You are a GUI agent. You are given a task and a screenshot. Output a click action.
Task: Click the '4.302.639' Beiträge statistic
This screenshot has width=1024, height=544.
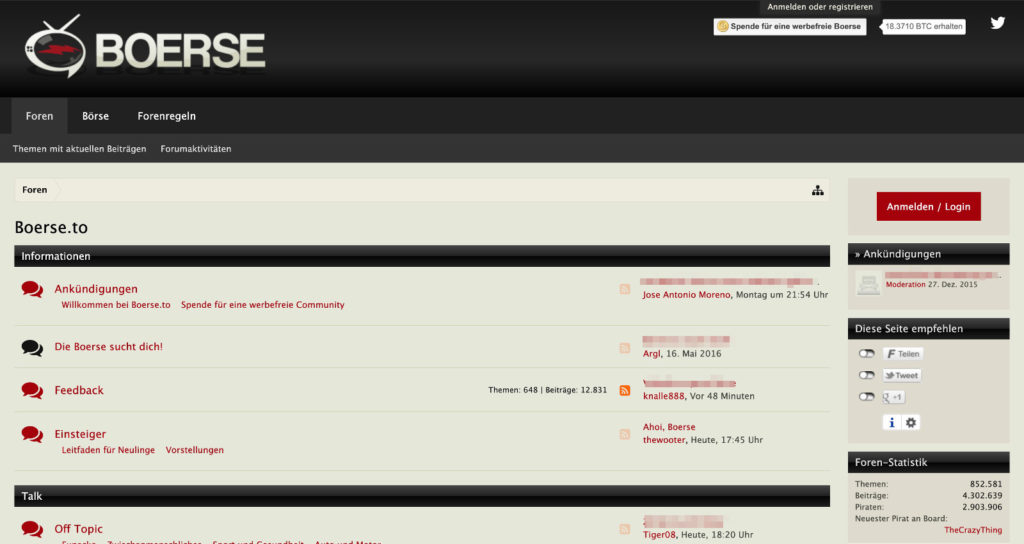pos(982,496)
